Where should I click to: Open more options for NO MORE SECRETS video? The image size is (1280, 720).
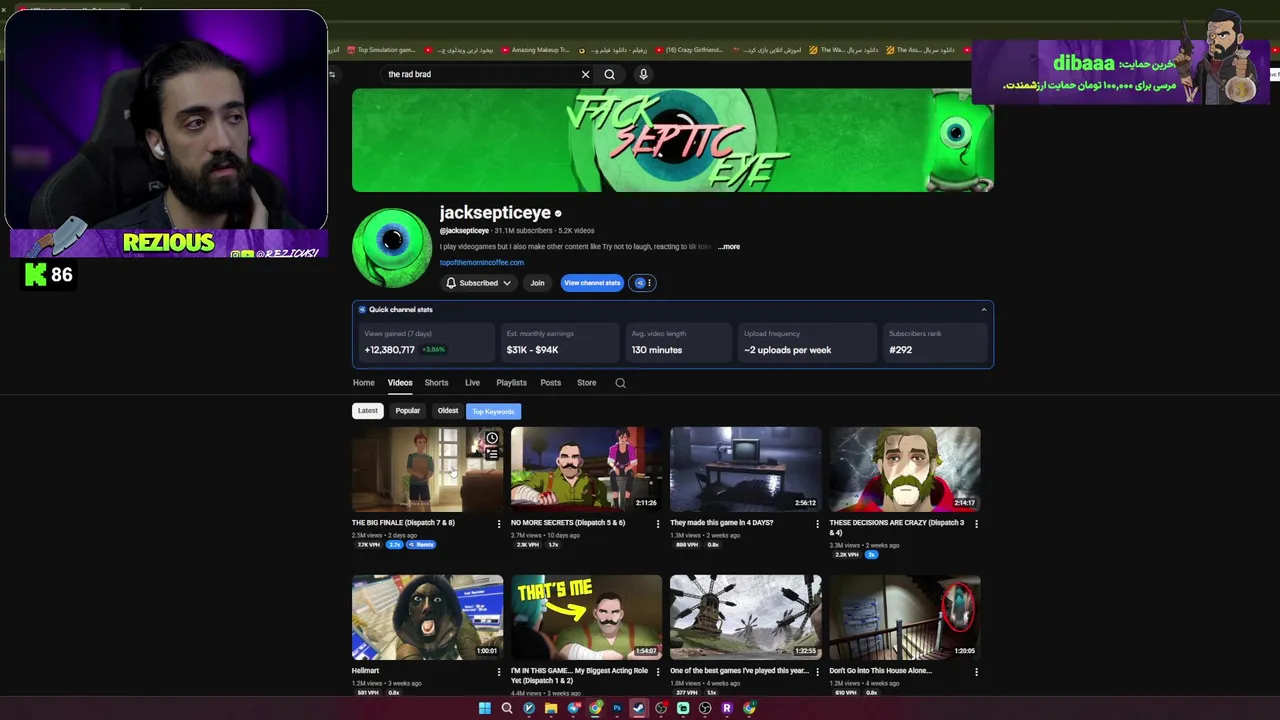click(x=658, y=524)
